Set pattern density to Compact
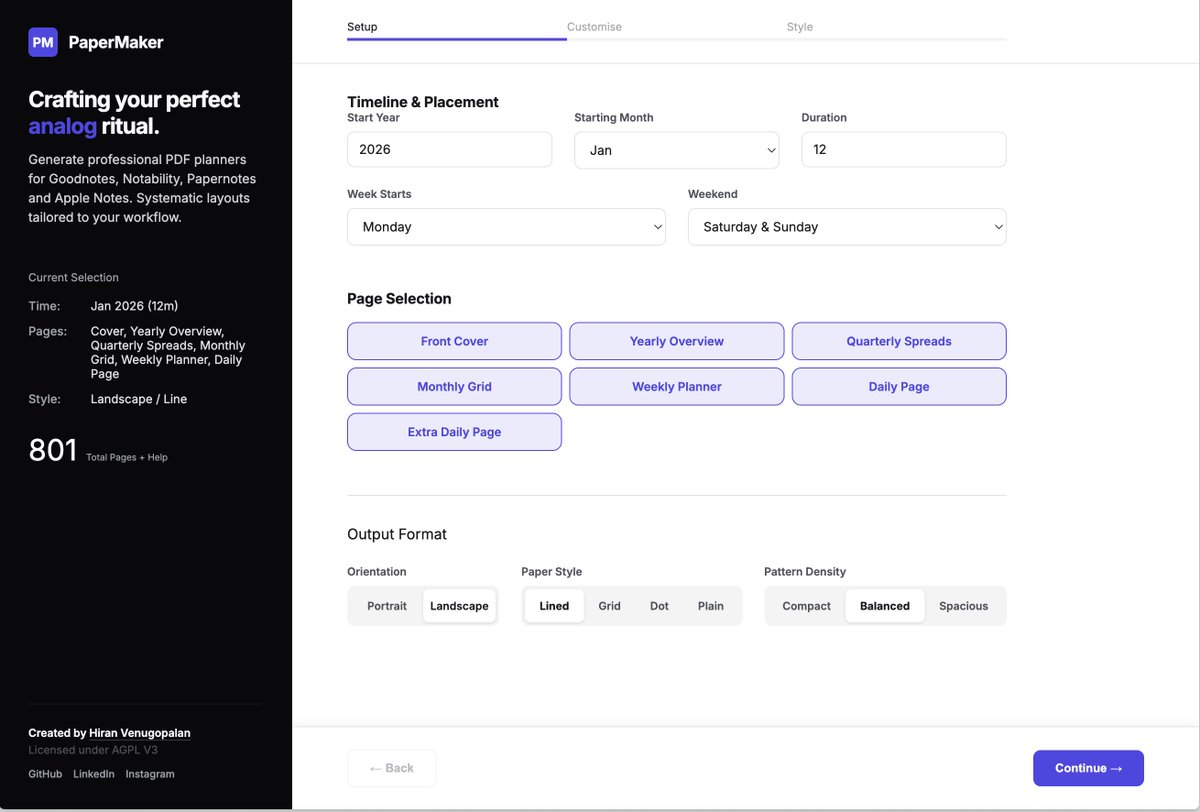The width and height of the screenshot is (1200, 812). coord(807,606)
